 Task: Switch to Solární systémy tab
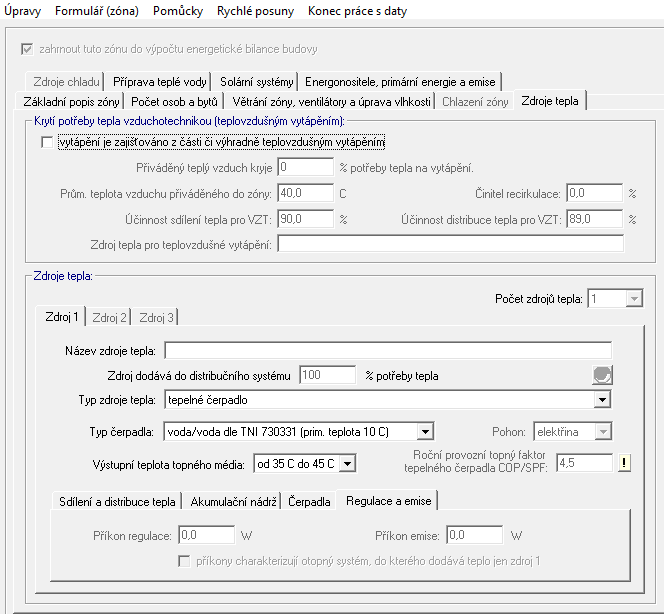coord(257,82)
